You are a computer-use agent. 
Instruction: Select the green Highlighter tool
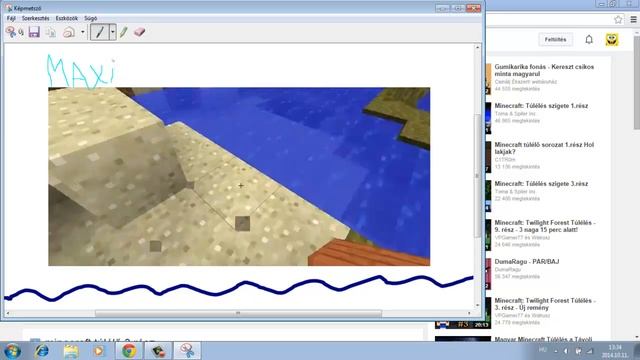click(124, 32)
